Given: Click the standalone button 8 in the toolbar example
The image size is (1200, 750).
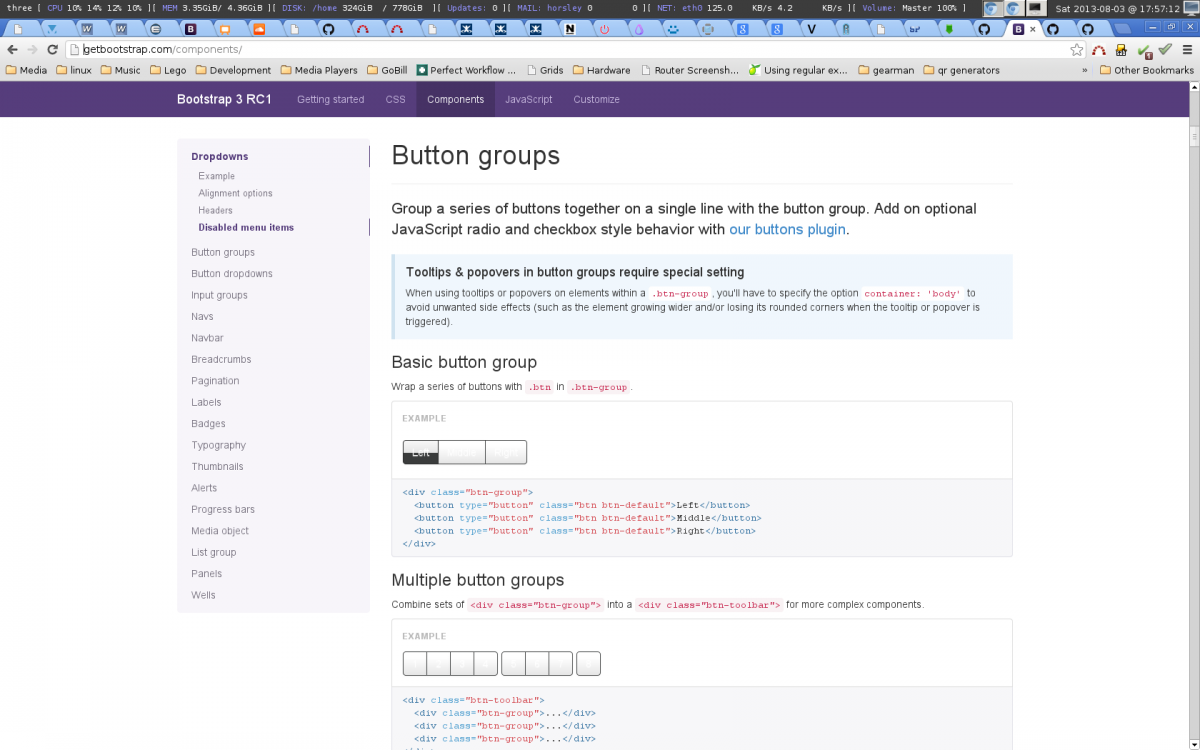Looking at the screenshot, I should [589, 663].
